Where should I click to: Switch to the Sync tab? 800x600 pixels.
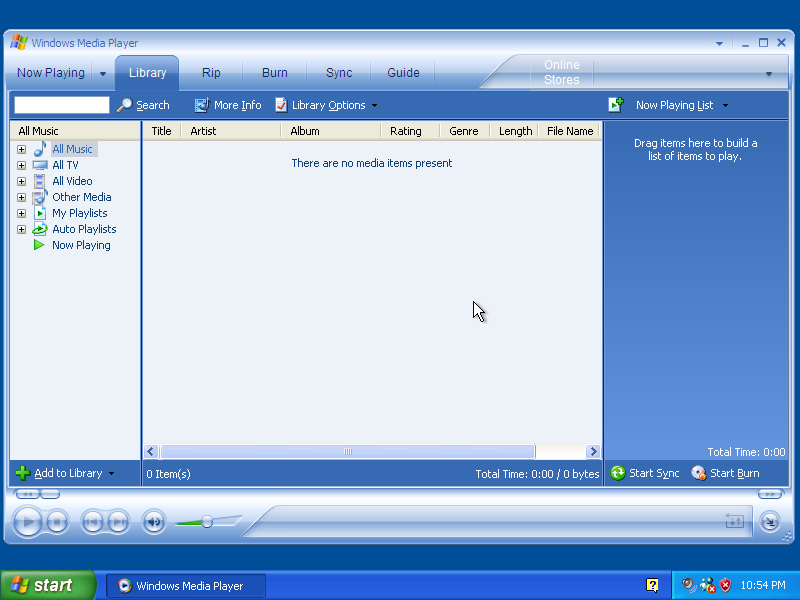[339, 73]
